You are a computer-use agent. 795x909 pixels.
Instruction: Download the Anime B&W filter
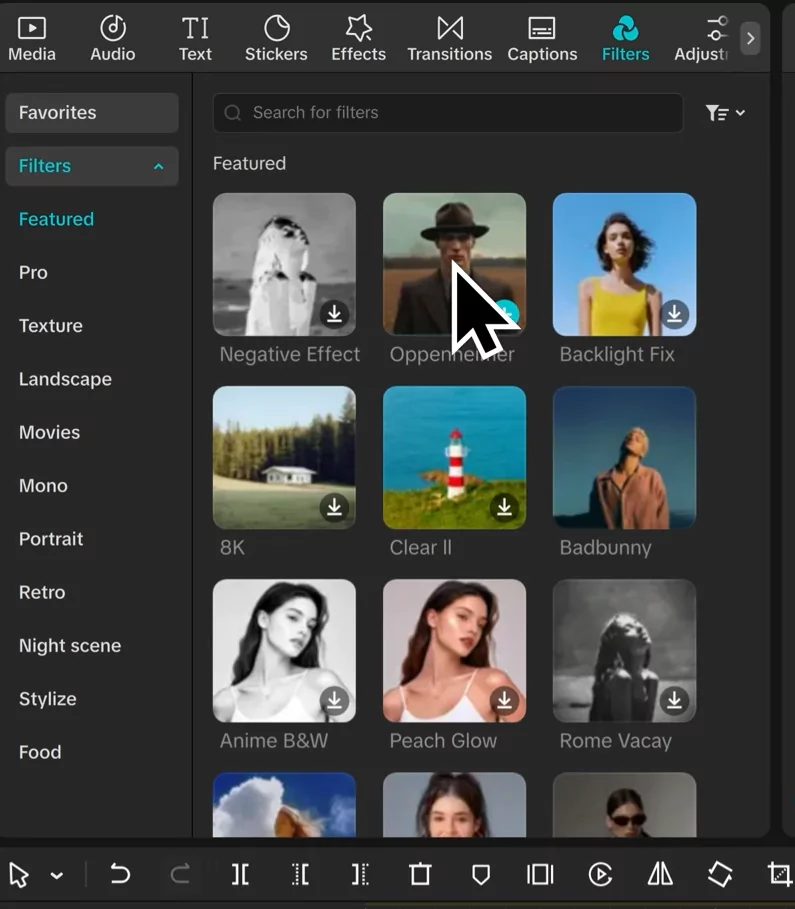click(334, 700)
